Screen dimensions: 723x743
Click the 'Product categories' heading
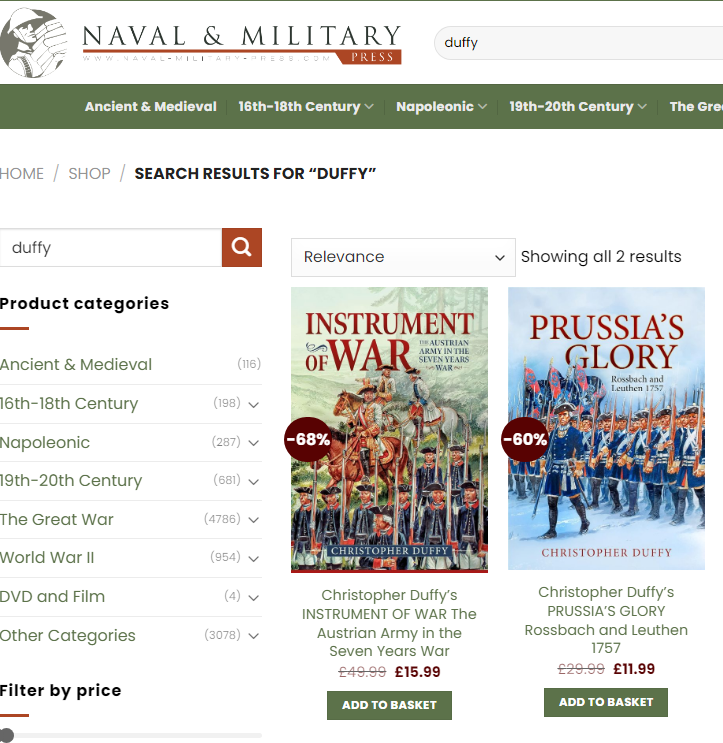pyautogui.click(x=84, y=303)
